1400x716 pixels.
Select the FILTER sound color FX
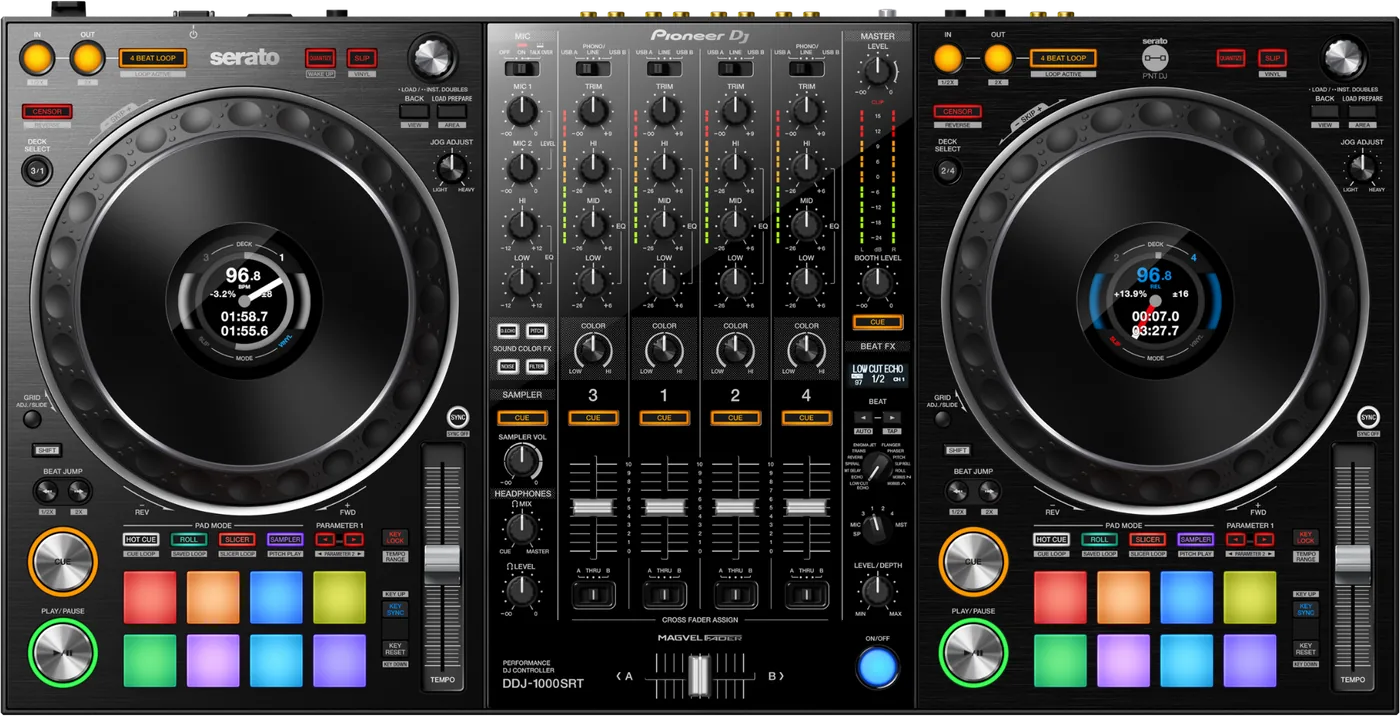pos(537,367)
